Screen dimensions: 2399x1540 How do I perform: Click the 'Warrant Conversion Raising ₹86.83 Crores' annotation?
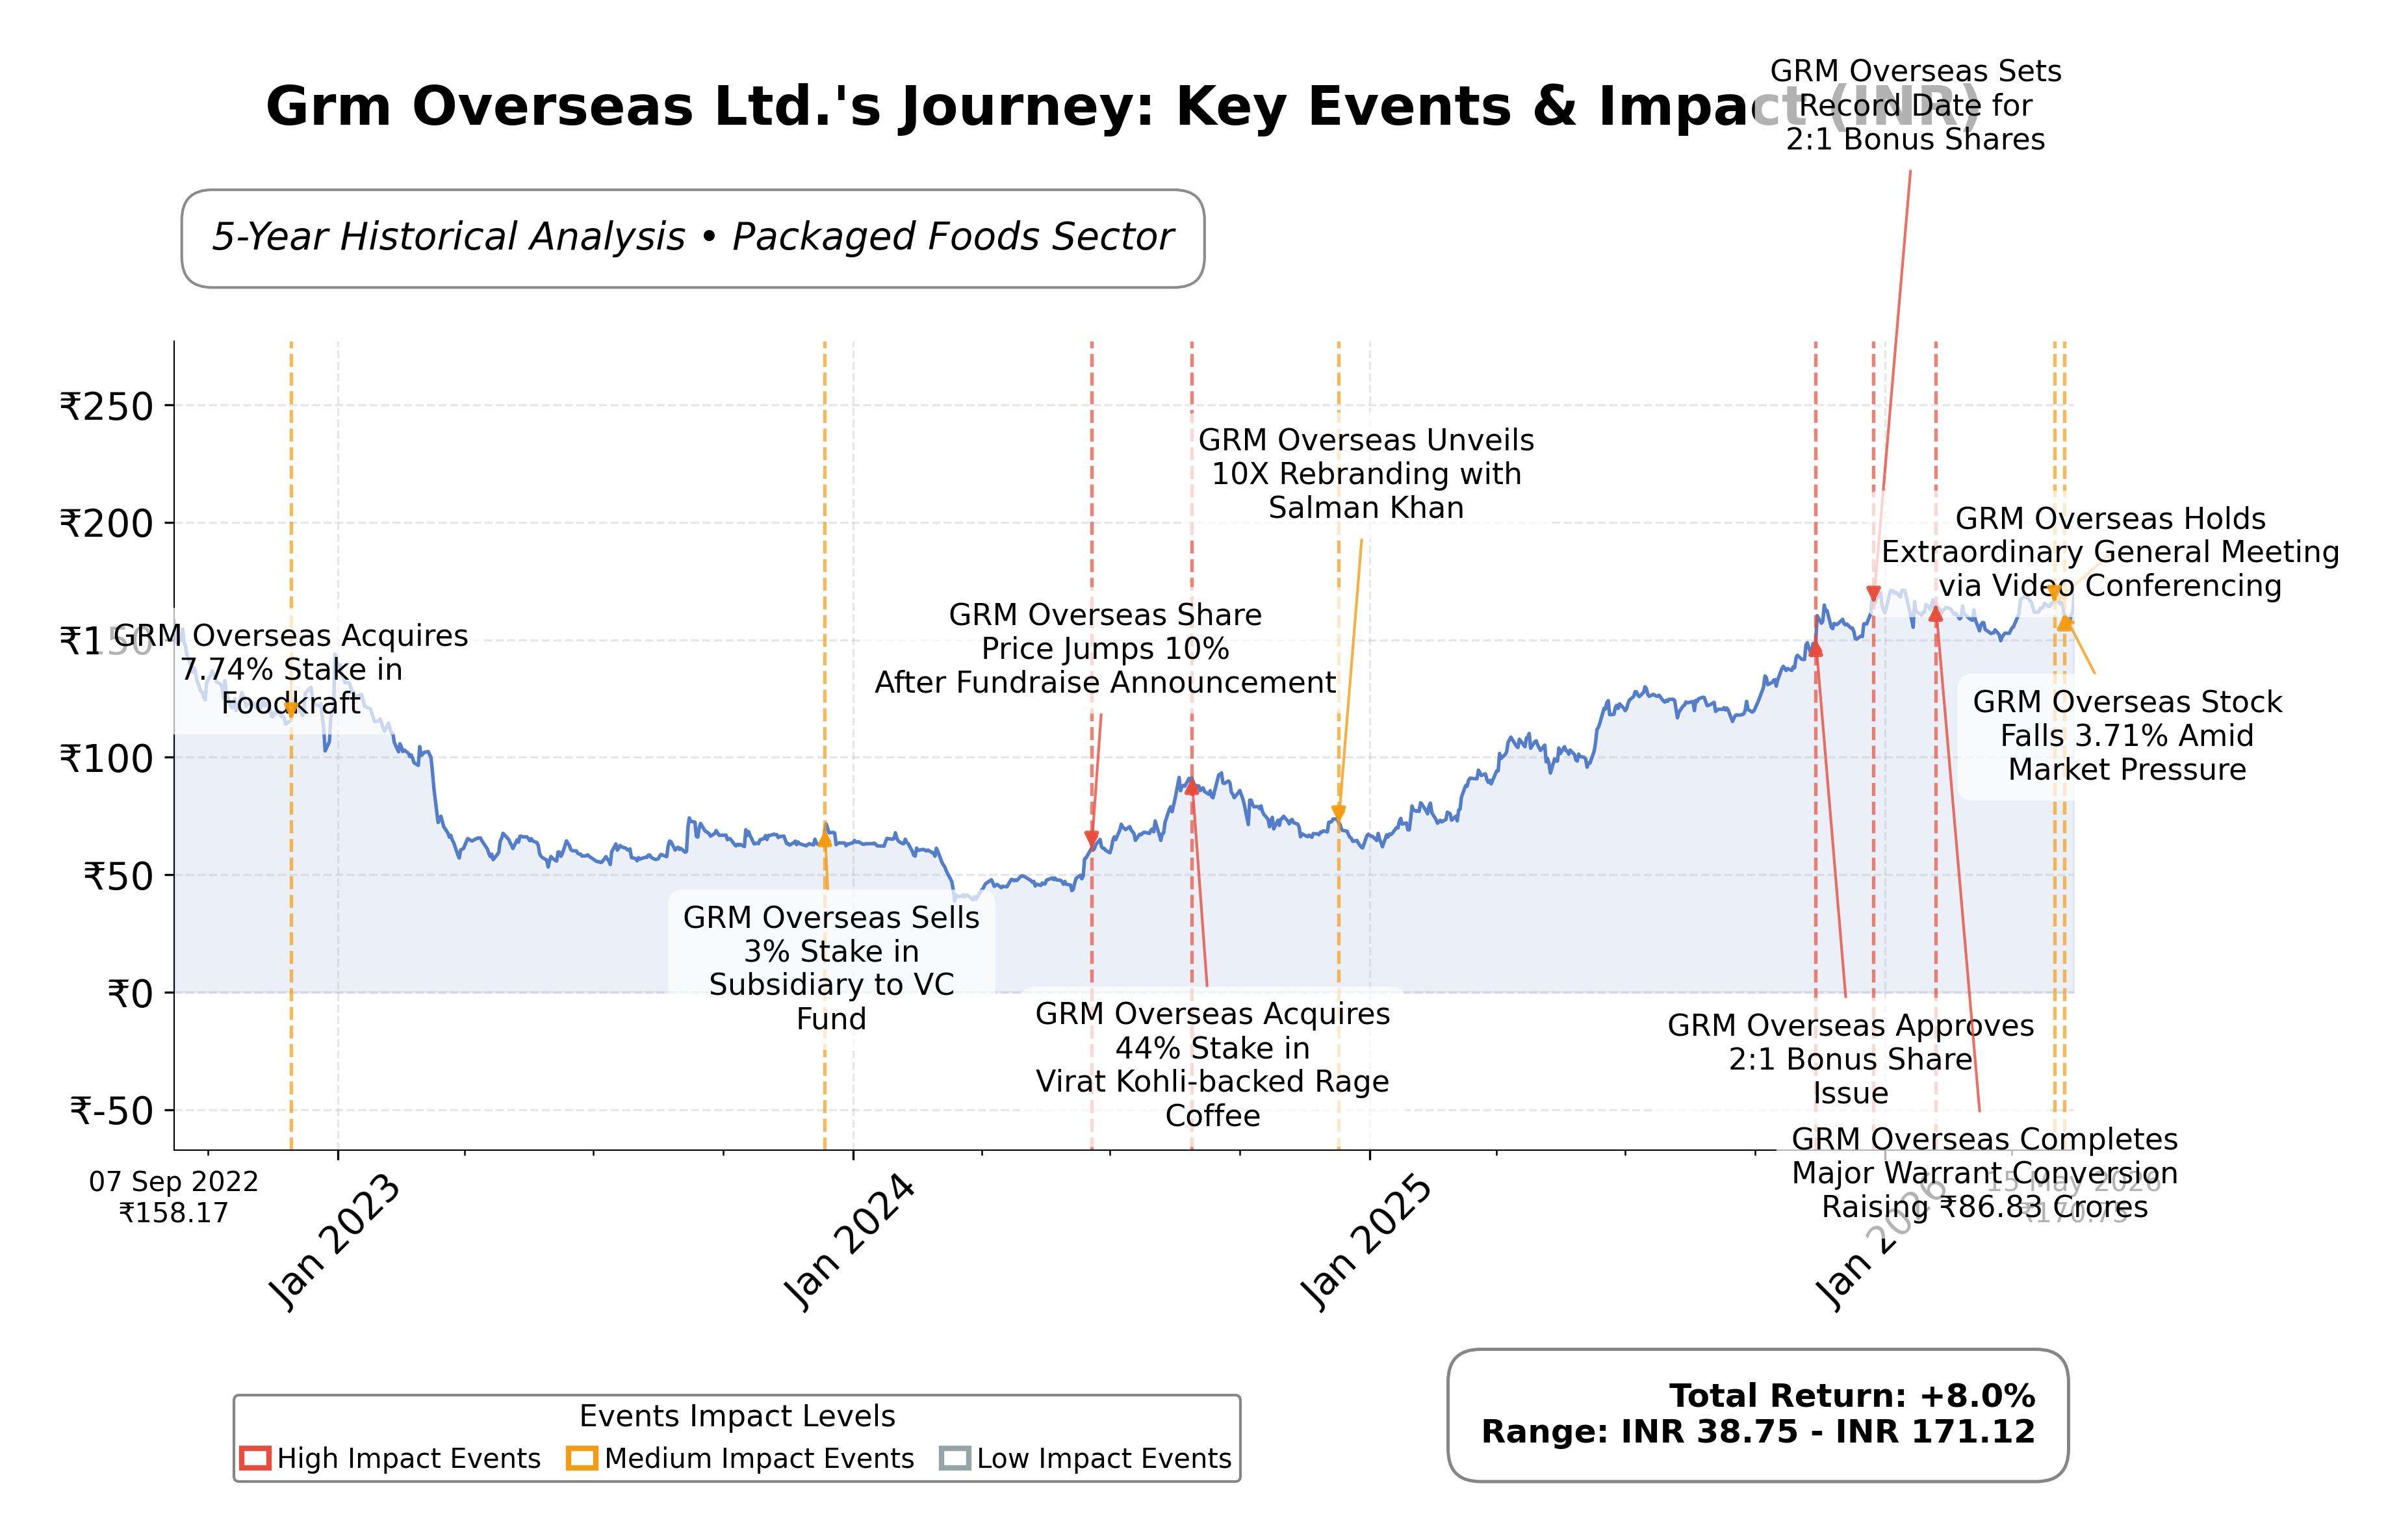(1984, 1172)
